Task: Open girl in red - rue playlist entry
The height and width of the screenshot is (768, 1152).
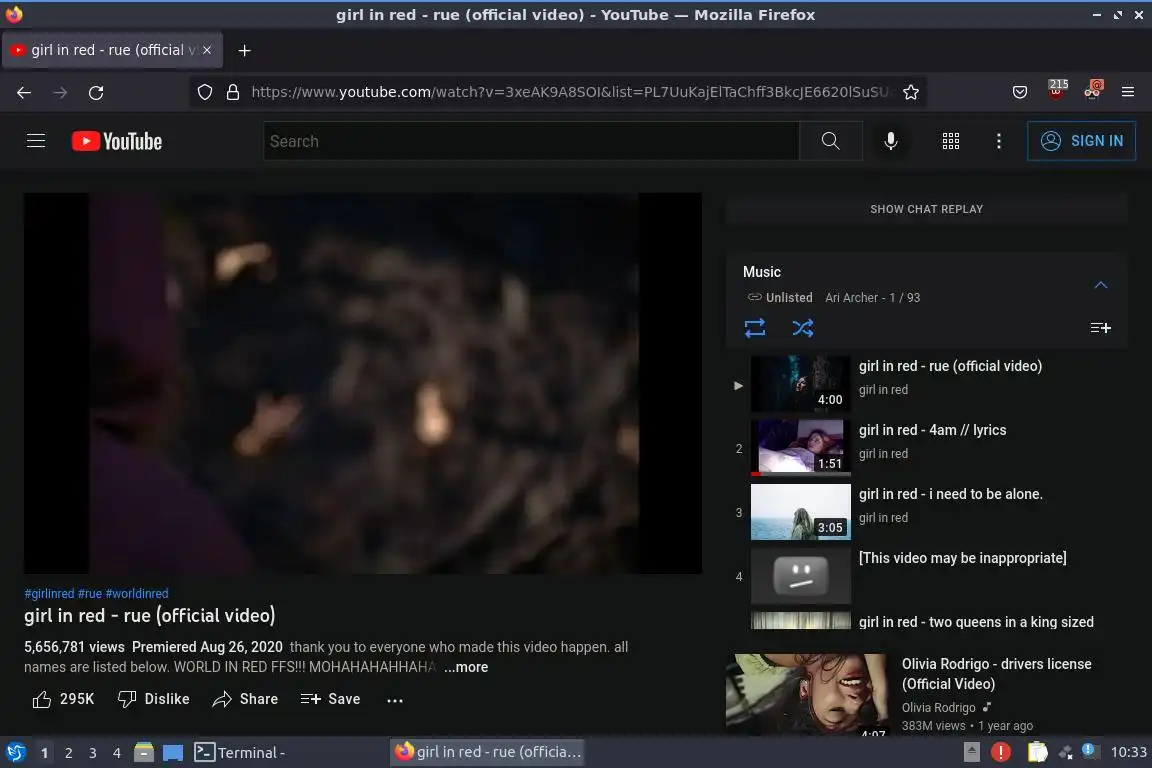Action: (x=926, y=384)
